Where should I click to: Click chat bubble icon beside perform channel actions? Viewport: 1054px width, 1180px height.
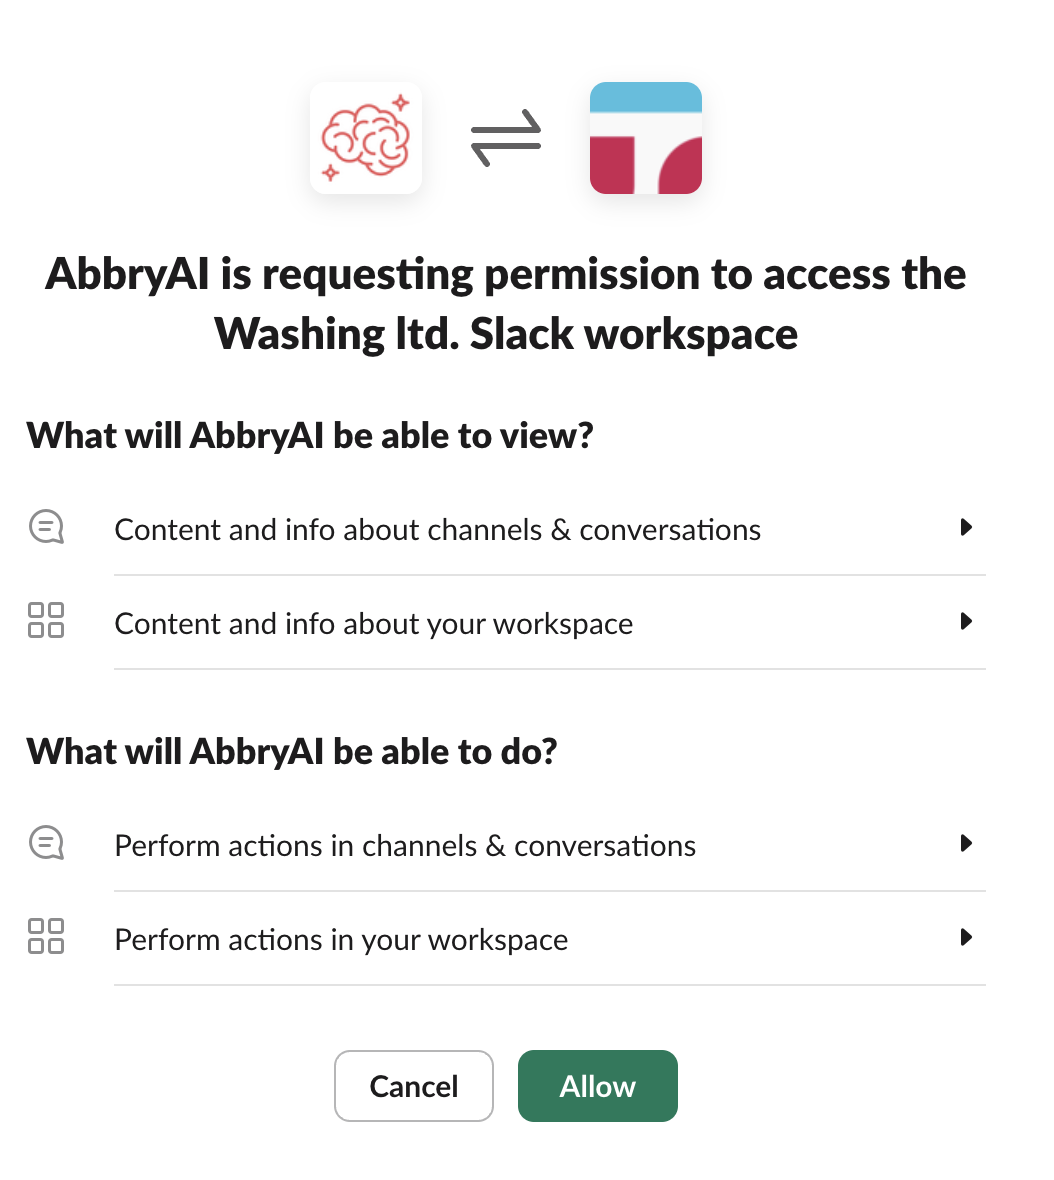tap(46, 843)
